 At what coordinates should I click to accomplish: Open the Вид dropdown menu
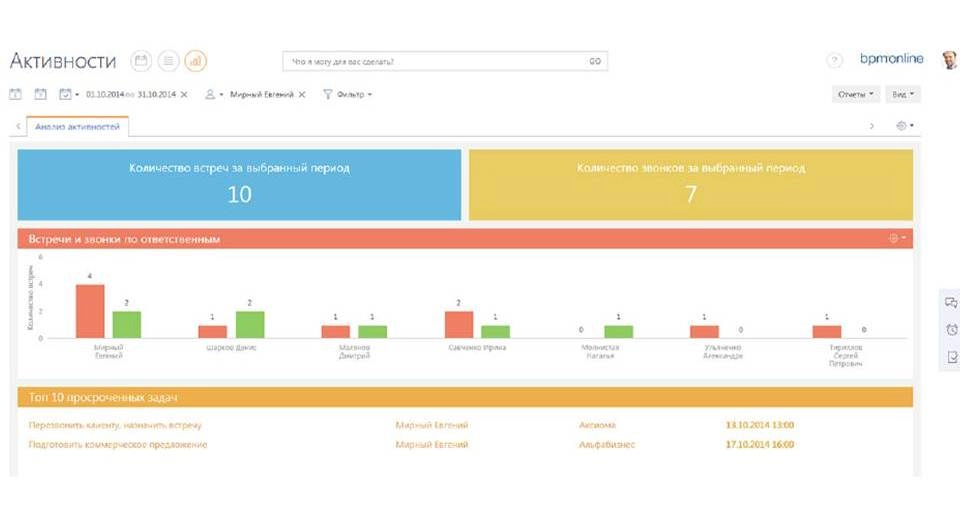tap(902, 95)
